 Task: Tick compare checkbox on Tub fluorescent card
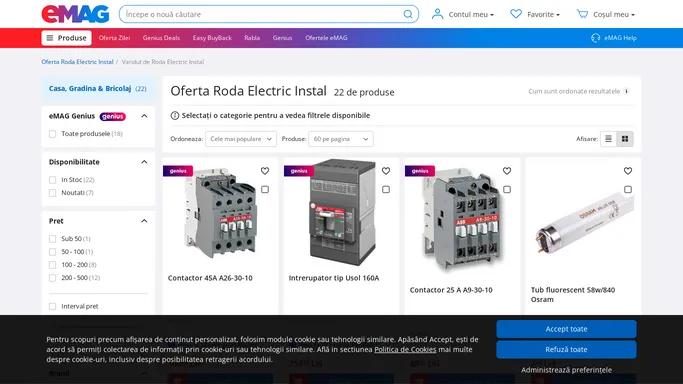click(x=628, y=189)
